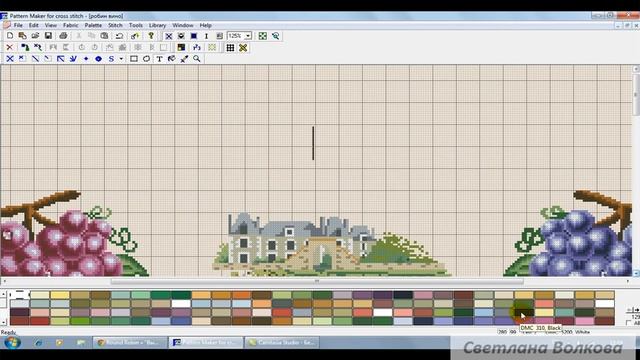Click the yellow cross stitch icon after grid icon
The height and width of the screenshot is (360, 640).
click(243, 47)
